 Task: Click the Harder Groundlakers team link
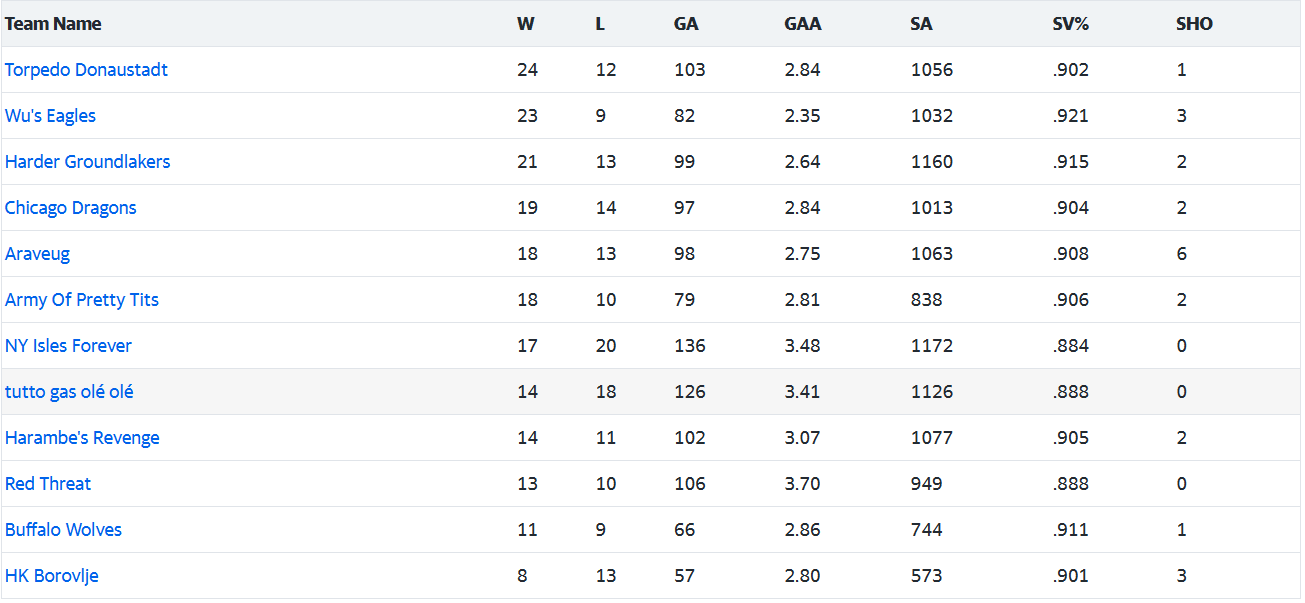(x=87, y=162)
